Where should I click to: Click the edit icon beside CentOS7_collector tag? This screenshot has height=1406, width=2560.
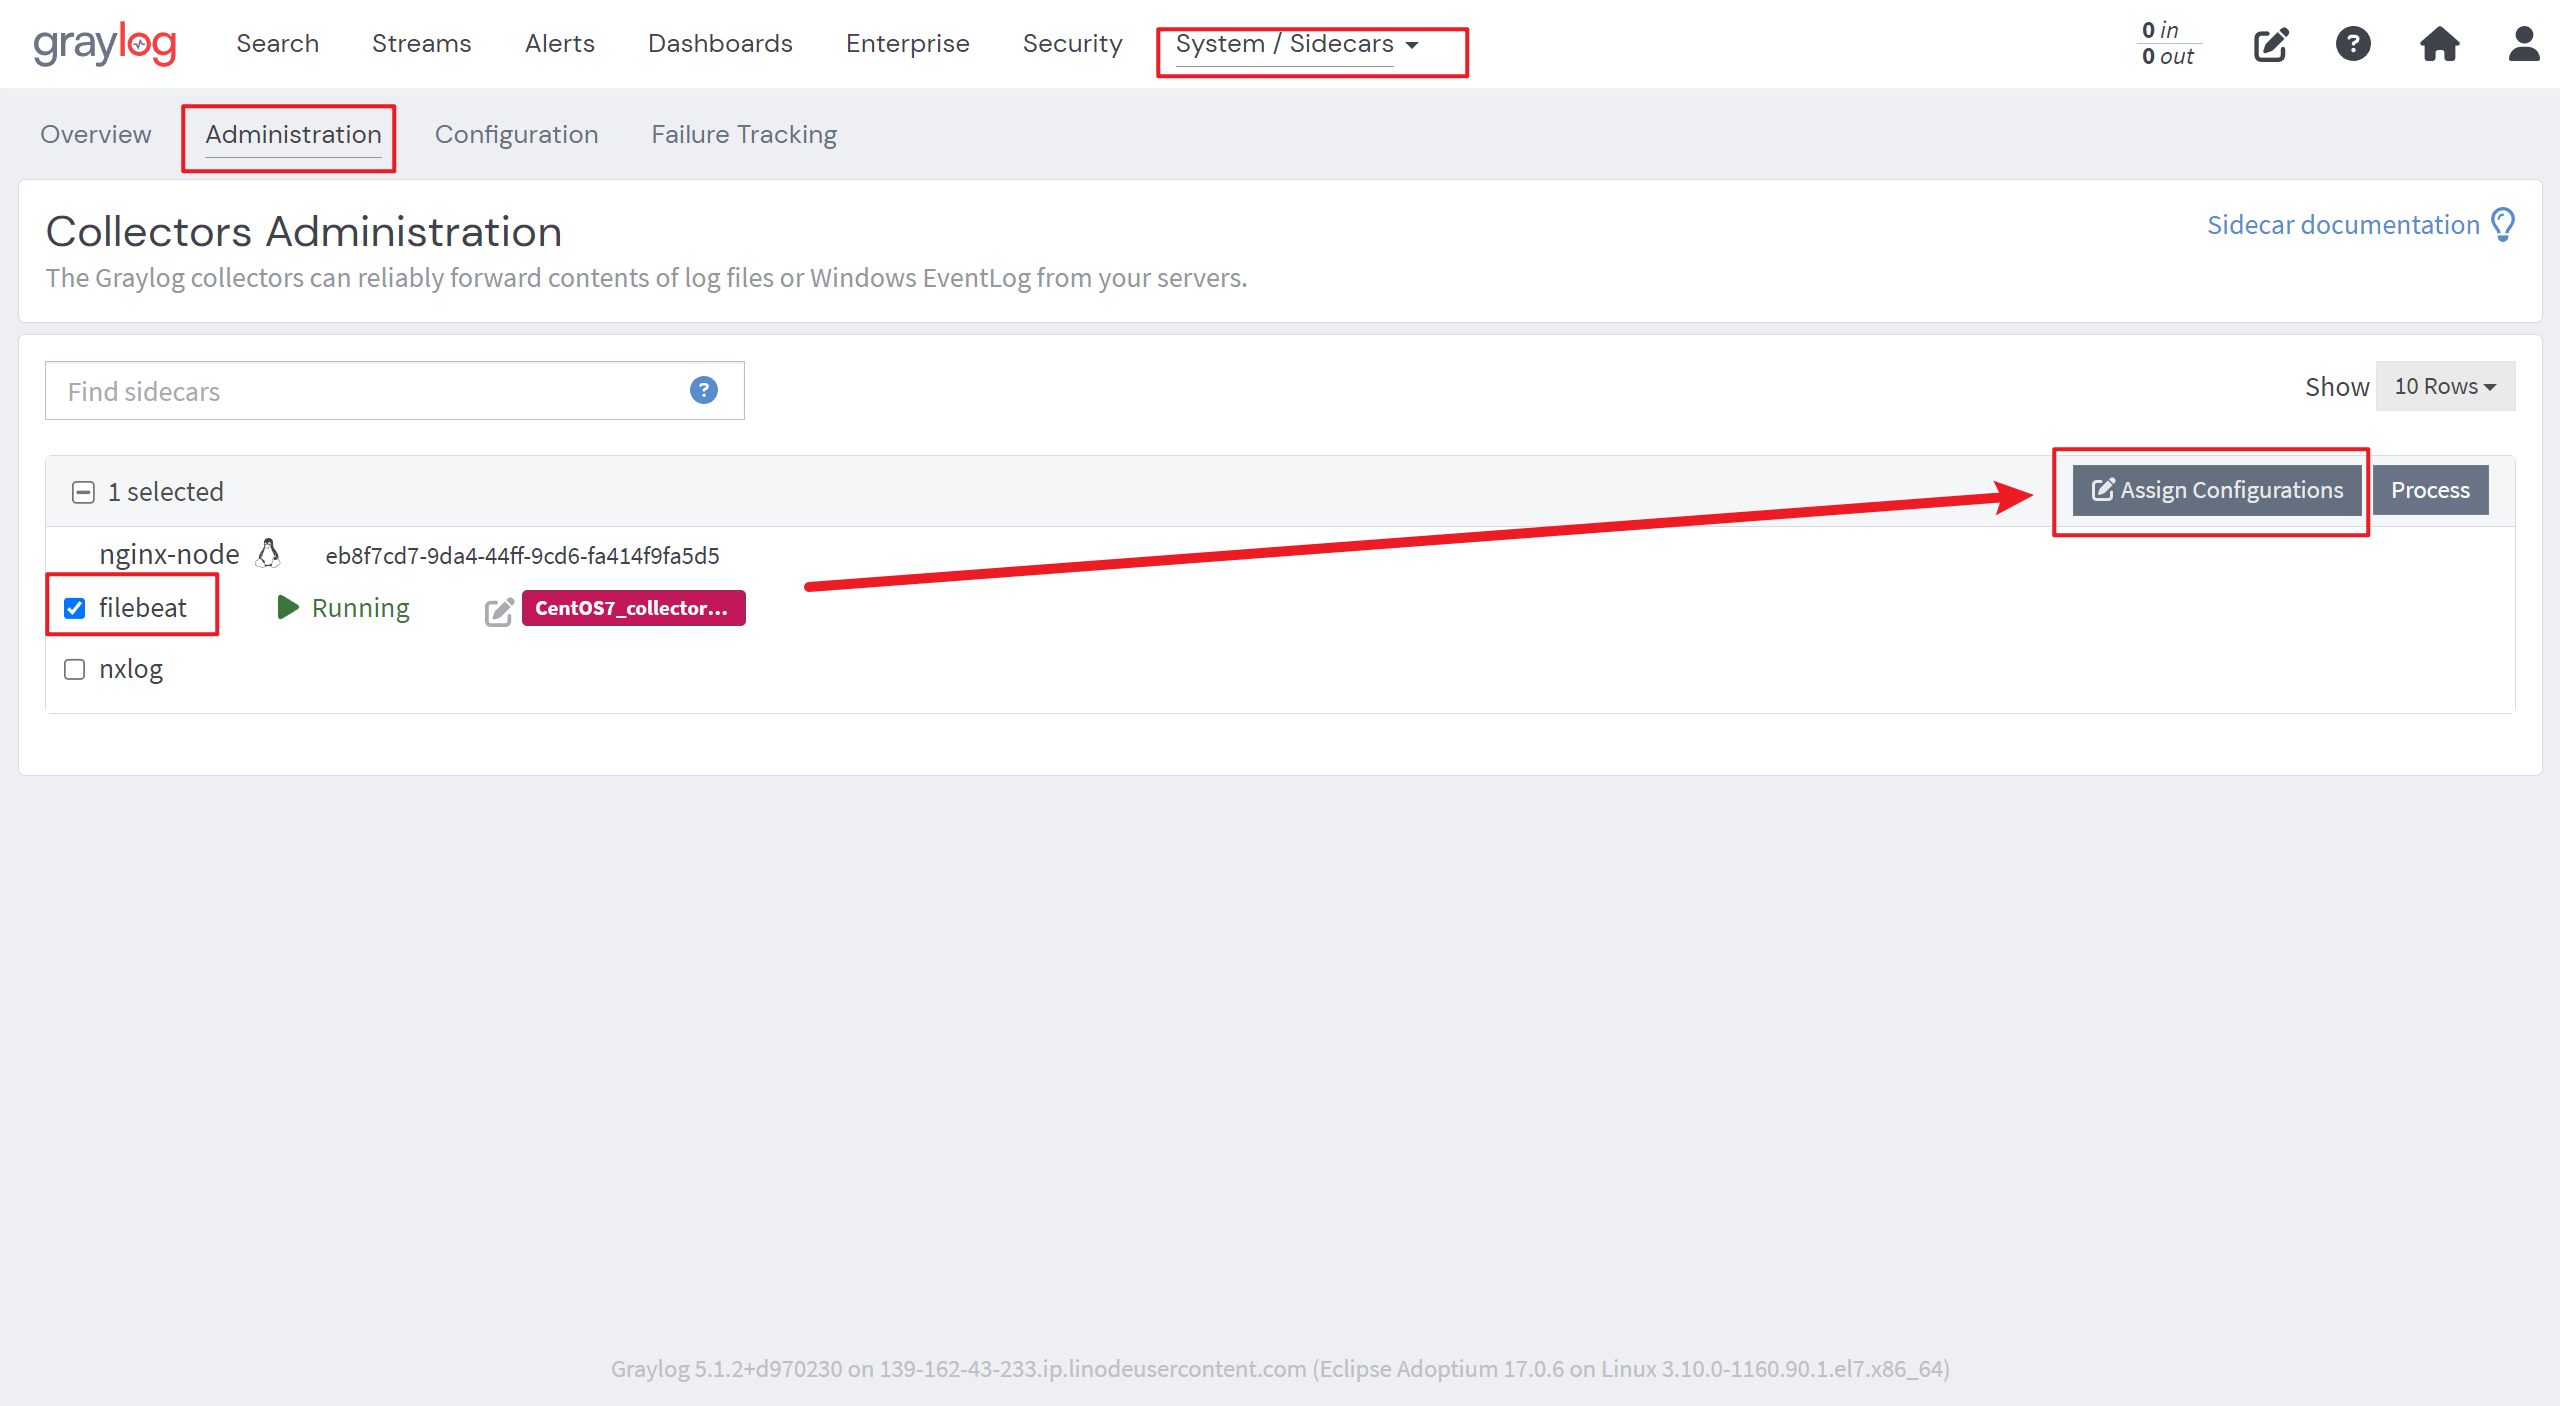[499, 611]
